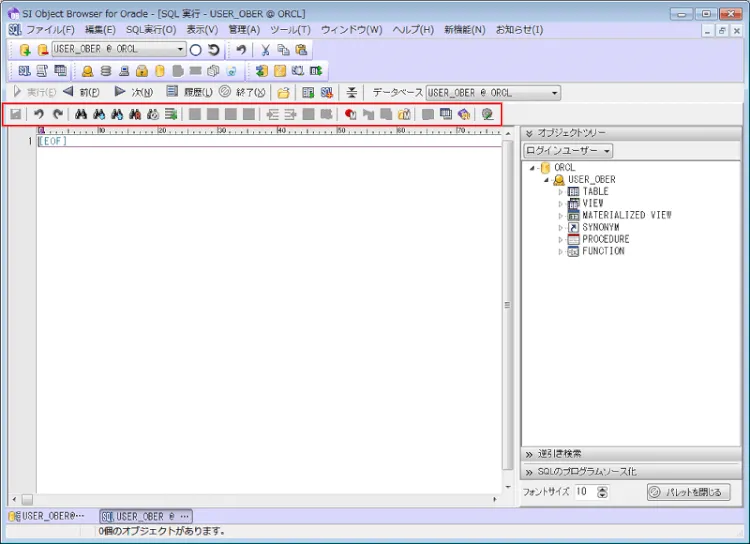750x544 pixels.
Task: Click the red replace binoculars icon
Action: point(135,114)
